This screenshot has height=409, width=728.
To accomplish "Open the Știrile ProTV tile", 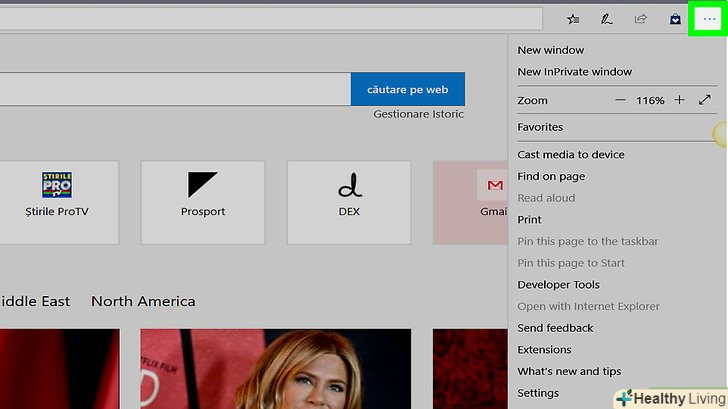I will (57, 202).
